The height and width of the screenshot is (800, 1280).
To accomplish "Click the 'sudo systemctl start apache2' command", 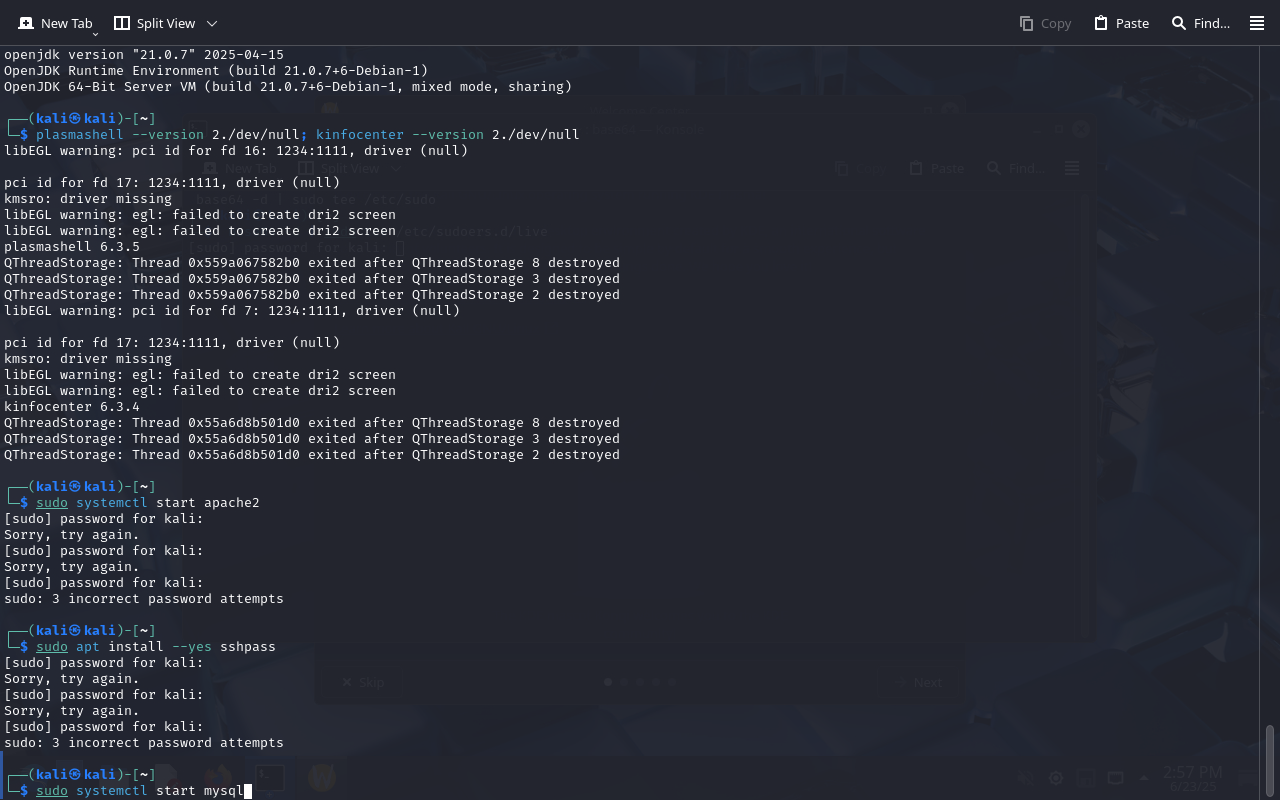I will 148,503.
